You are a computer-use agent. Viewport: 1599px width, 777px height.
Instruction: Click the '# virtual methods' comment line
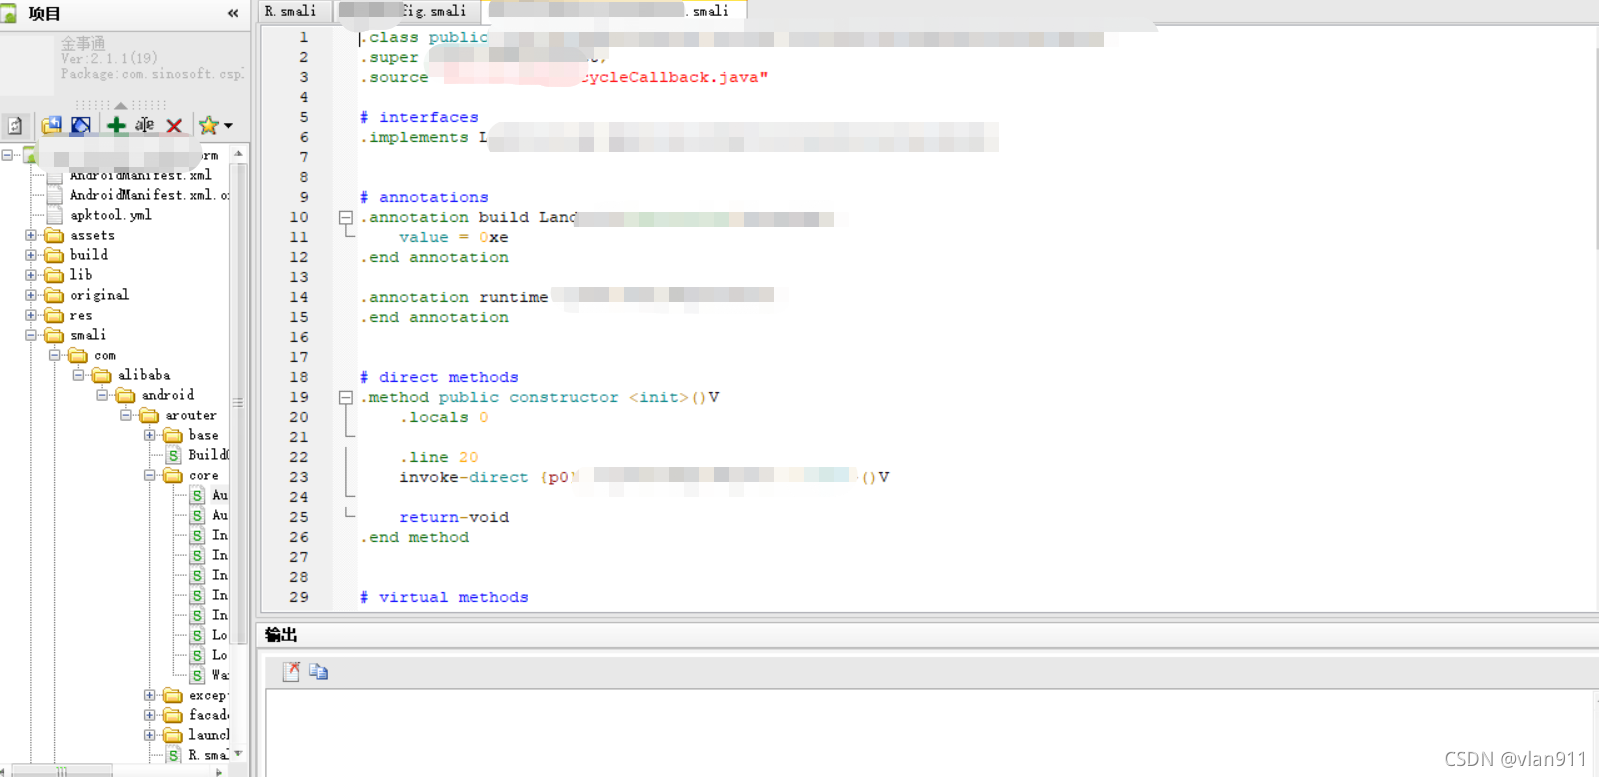(444, 597)
